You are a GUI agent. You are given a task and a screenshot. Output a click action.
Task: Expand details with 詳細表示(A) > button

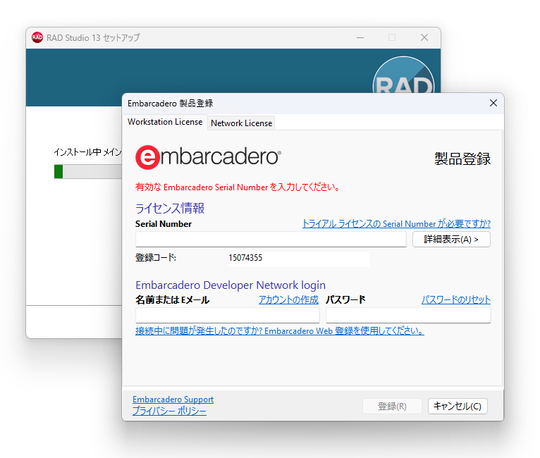[x=451, y=239]
